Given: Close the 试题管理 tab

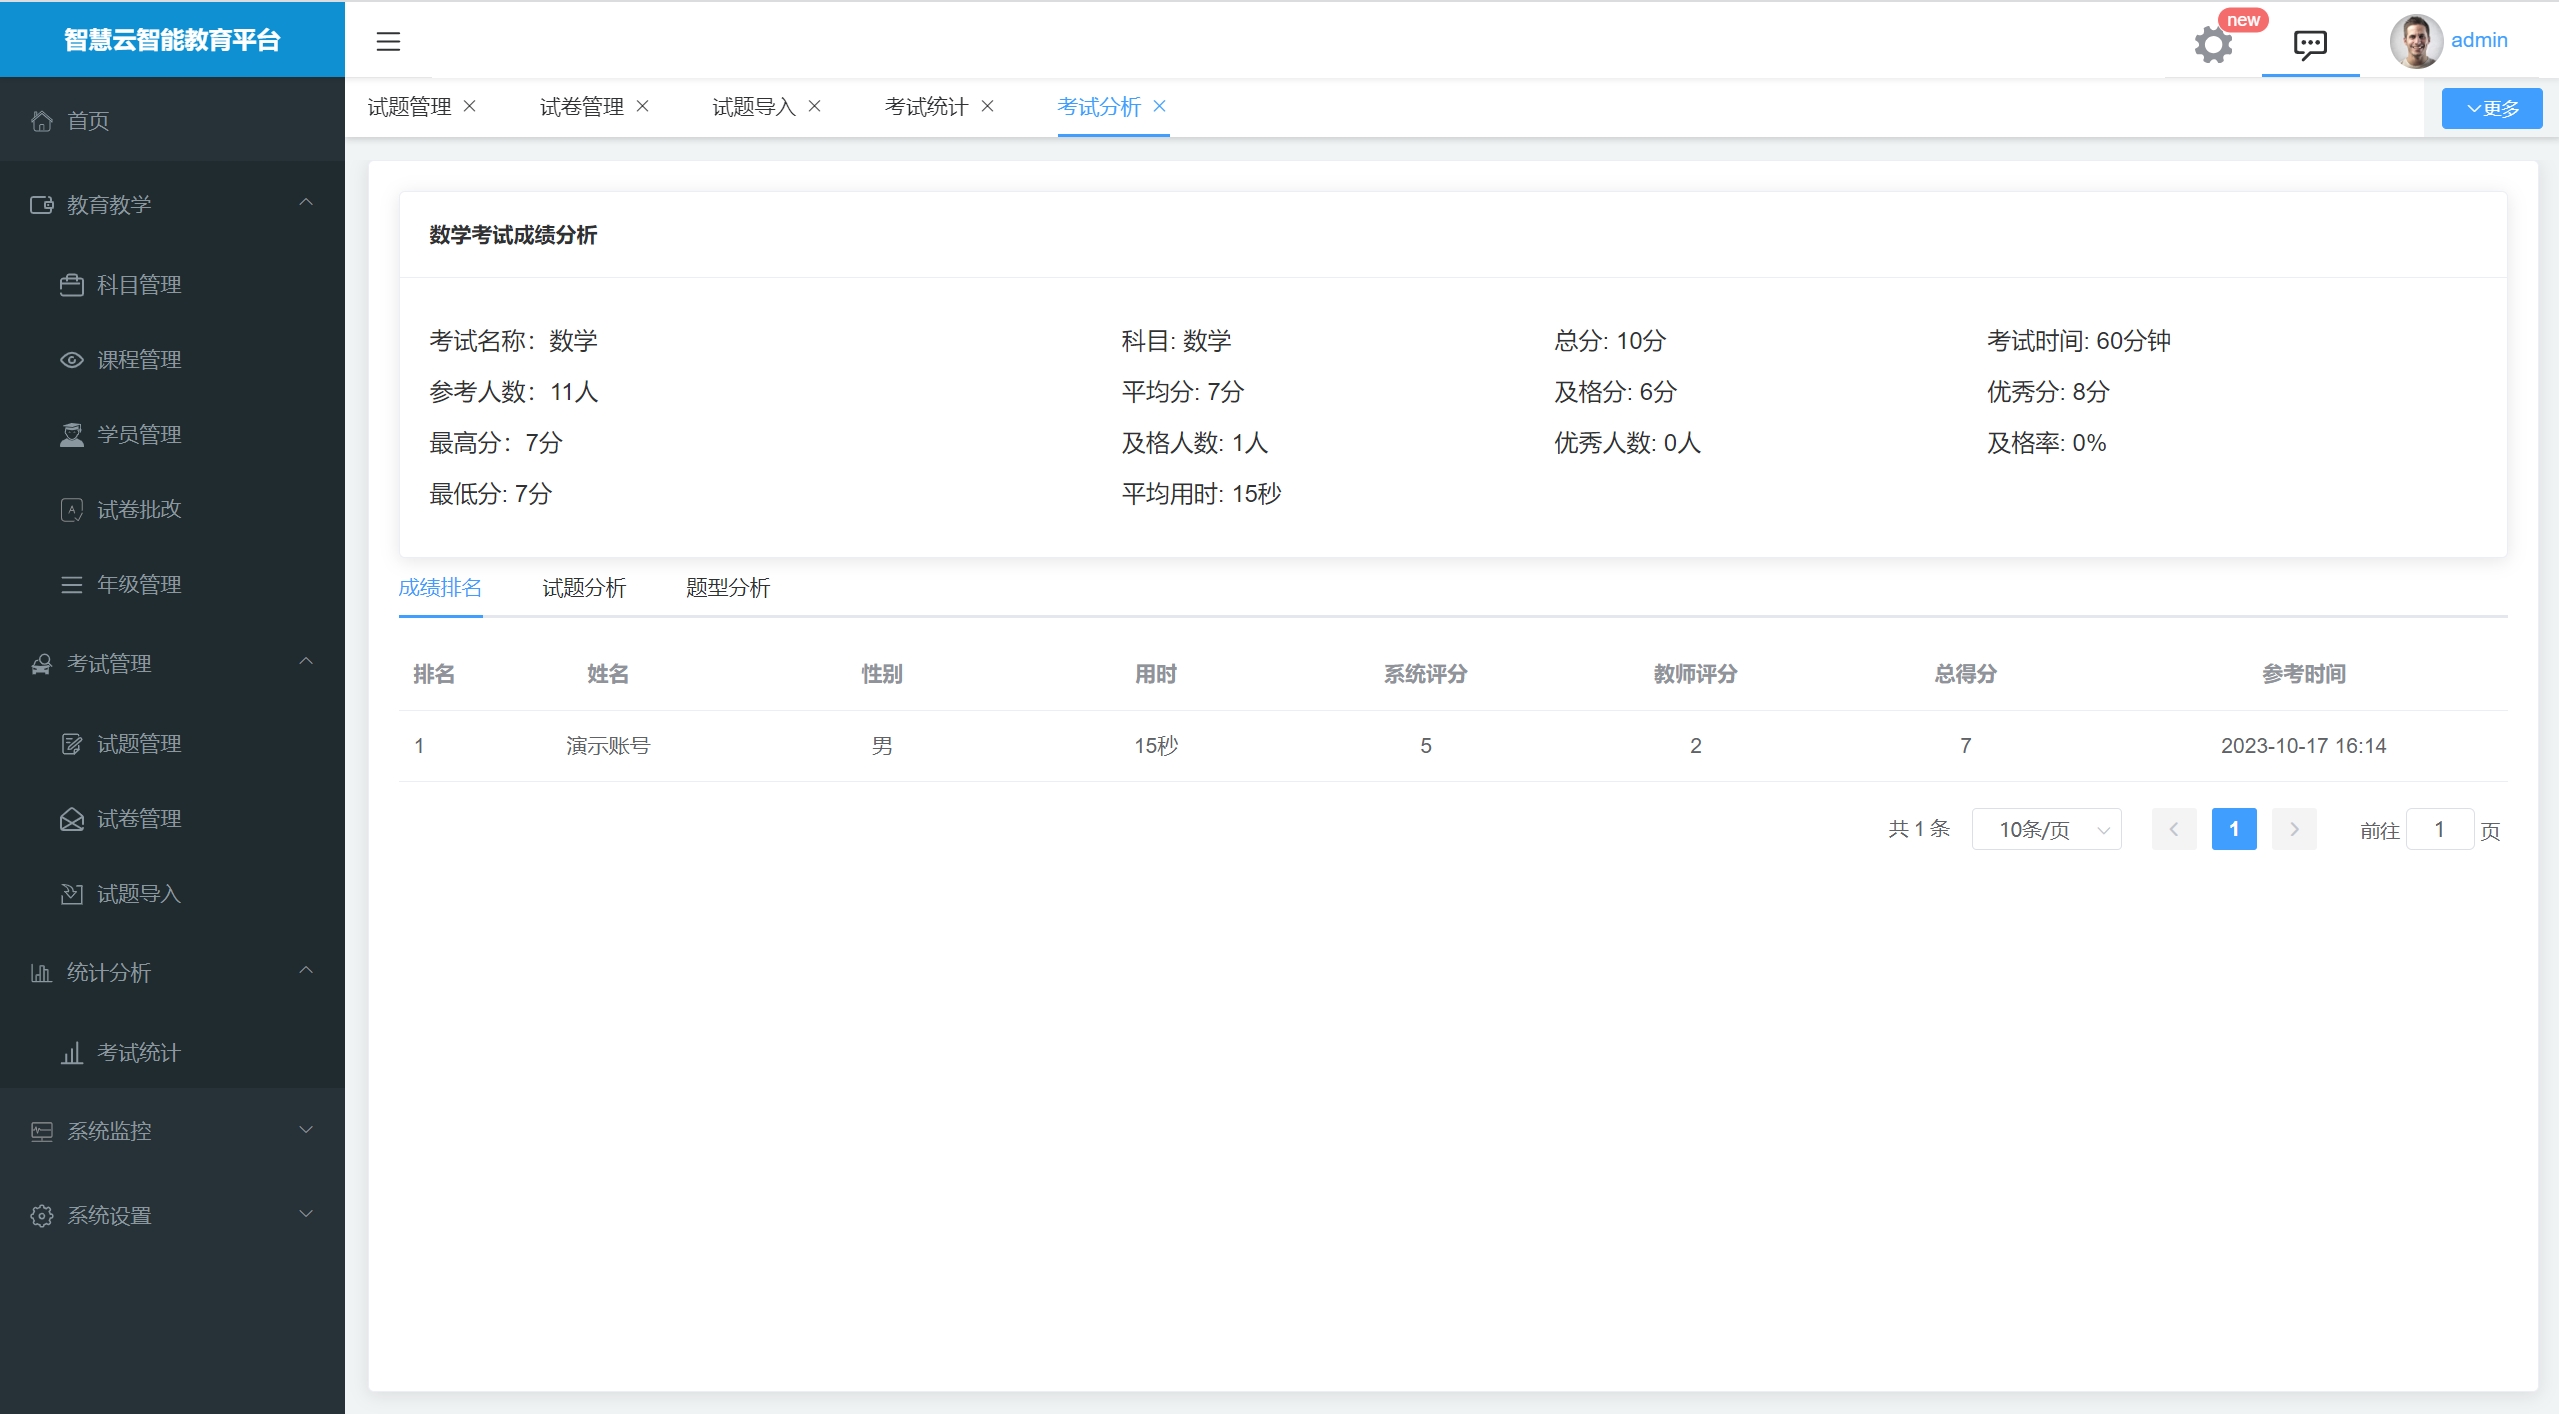Looking at the screenshot, I should (x=470, y=106).
